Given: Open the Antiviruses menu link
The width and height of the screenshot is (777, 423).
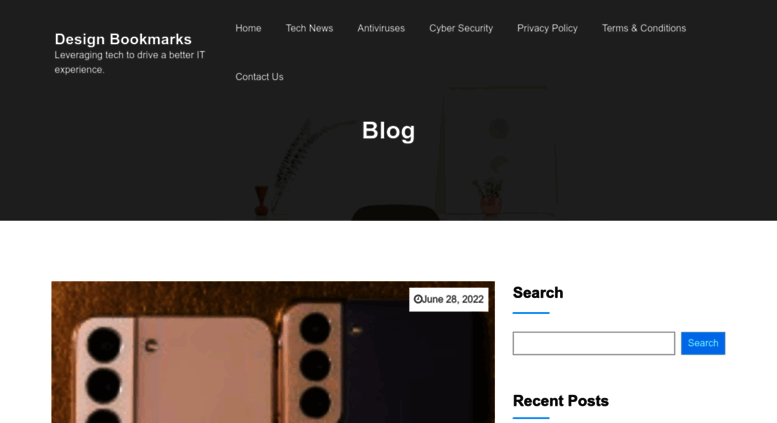Looking at the screenshot, I should [381, 28].
